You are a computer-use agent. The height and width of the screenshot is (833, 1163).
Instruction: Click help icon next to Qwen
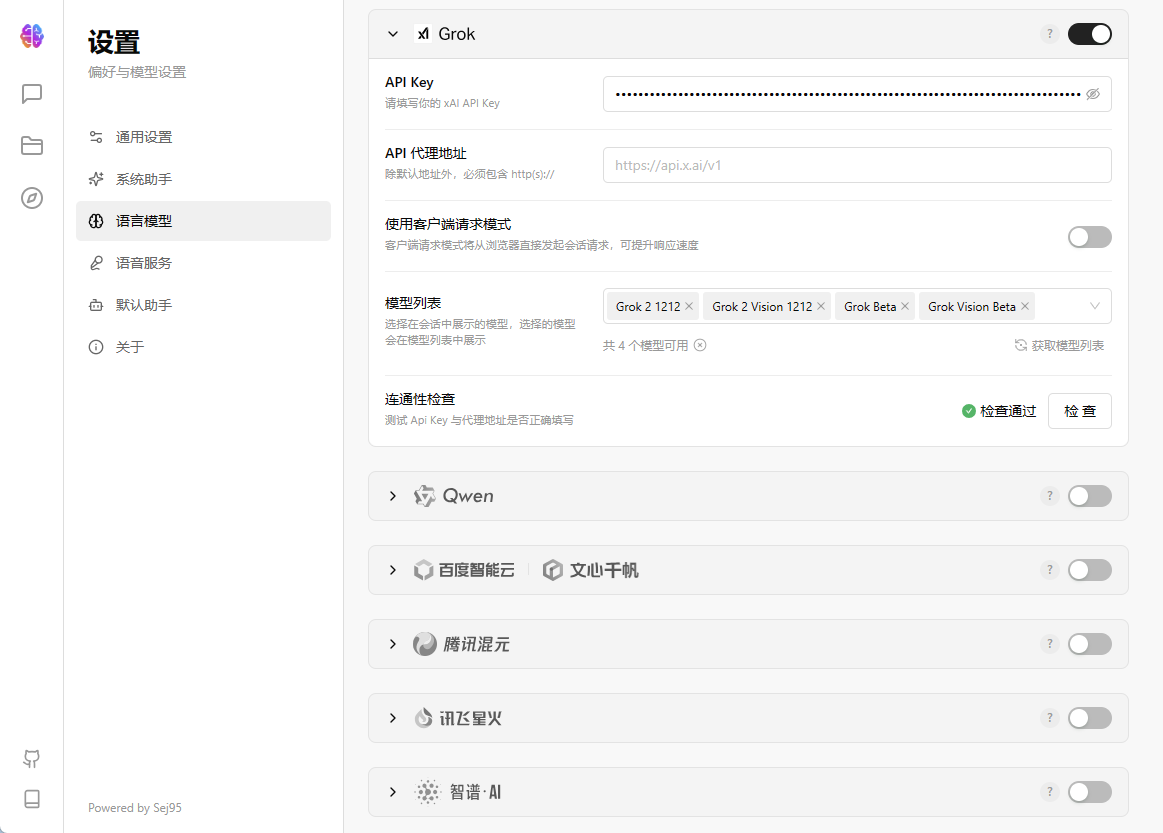coord(1050,495)
